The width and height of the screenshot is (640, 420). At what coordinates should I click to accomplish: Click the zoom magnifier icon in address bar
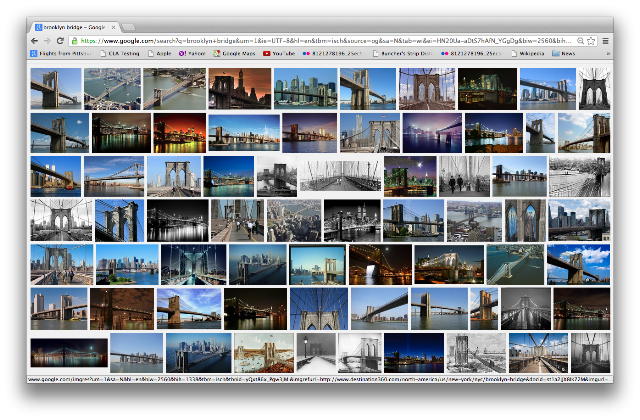point(580,41)
